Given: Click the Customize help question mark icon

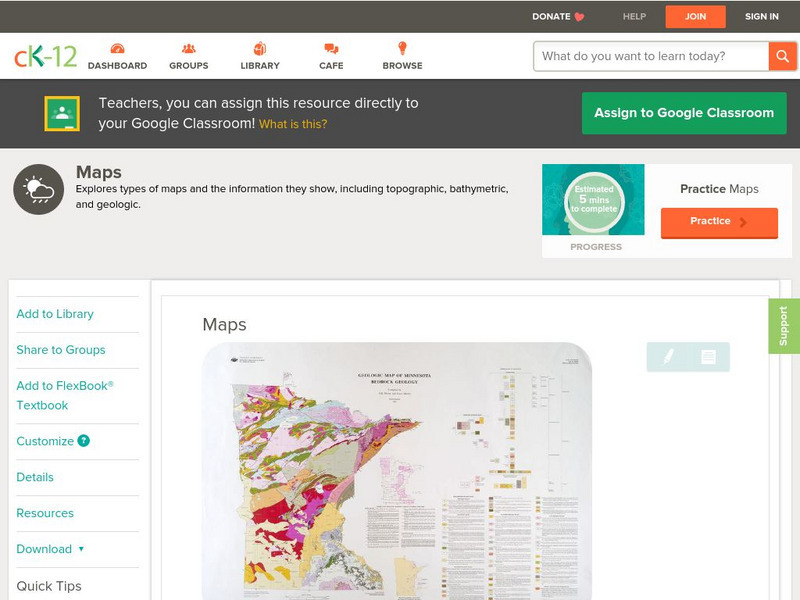Looking at the screenshot, I should 84,441.
